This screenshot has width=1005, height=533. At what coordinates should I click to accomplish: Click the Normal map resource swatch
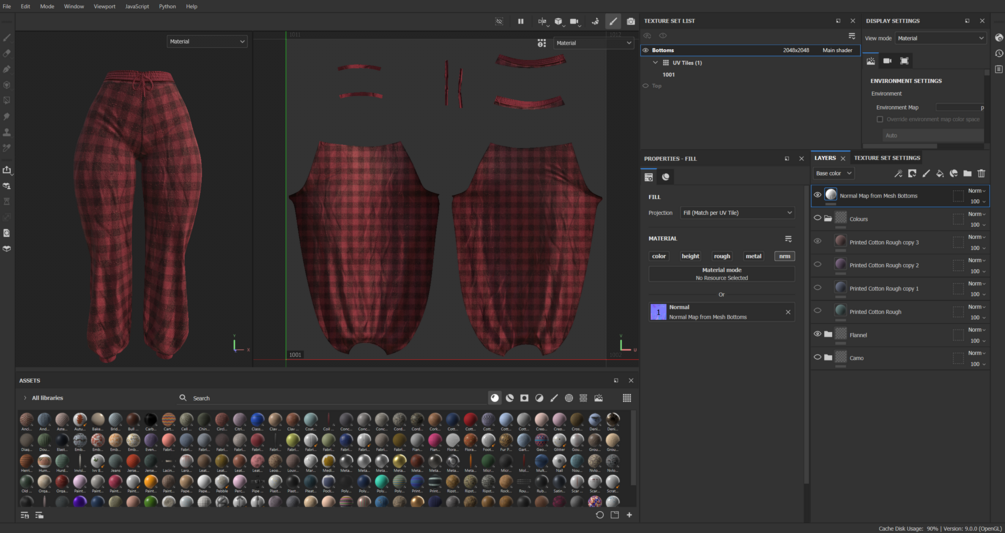658,312
